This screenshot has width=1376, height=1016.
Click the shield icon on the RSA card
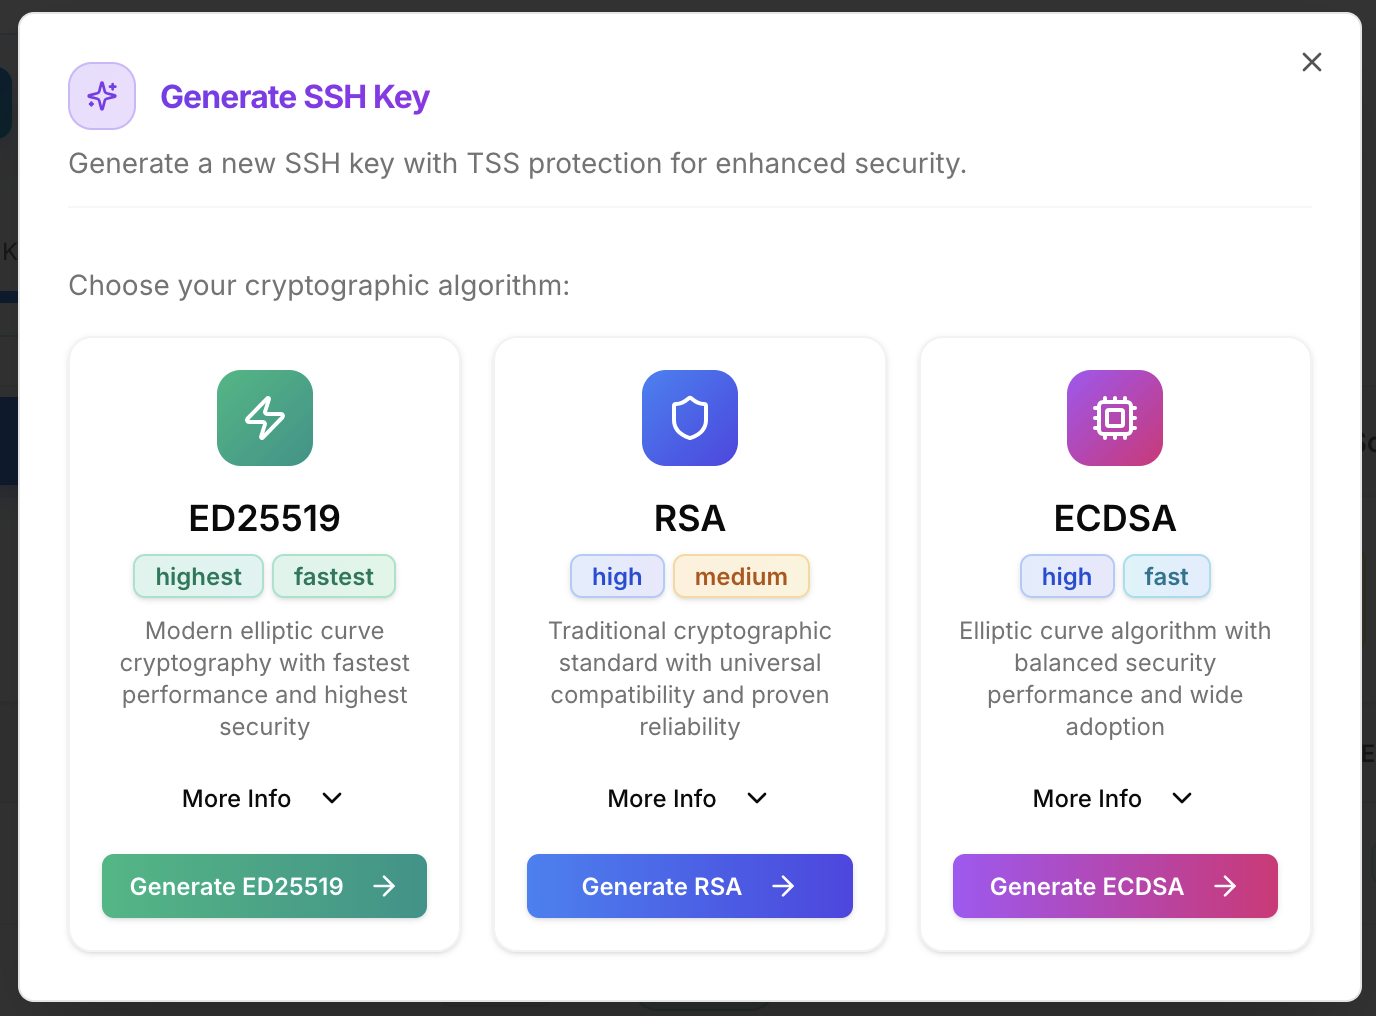click(x=689, y=418)
